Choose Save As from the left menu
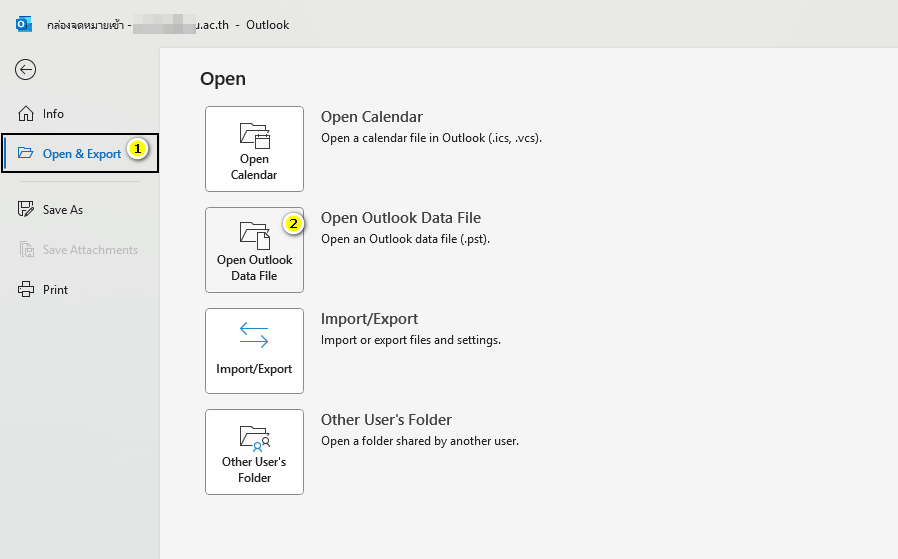Viewport: 898px width, 559px height. (62, 210)
